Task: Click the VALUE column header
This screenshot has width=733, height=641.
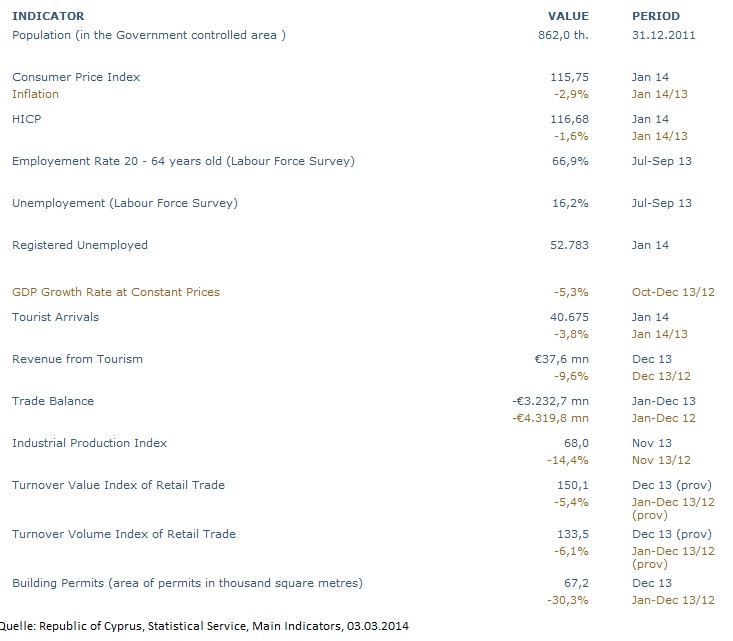Action: (568, 16)
